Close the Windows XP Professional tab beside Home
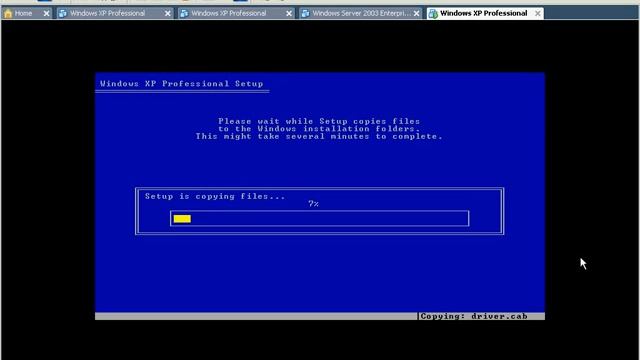The image size is (640, 360). click(x=167, y=13)
